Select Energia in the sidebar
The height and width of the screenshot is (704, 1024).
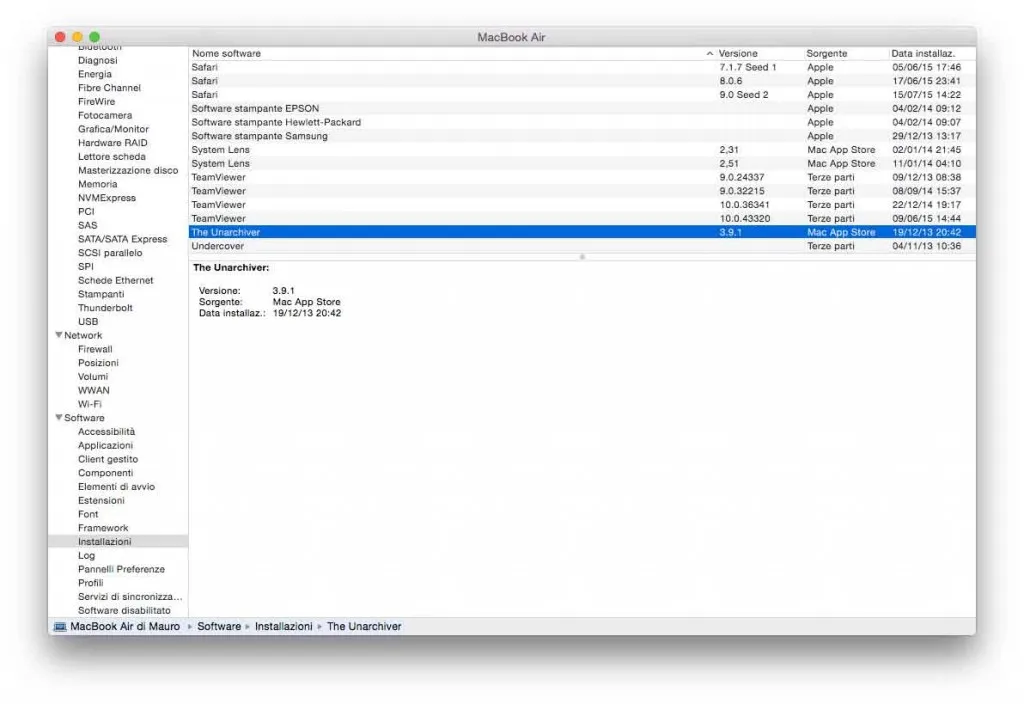(x=95, y=74)
